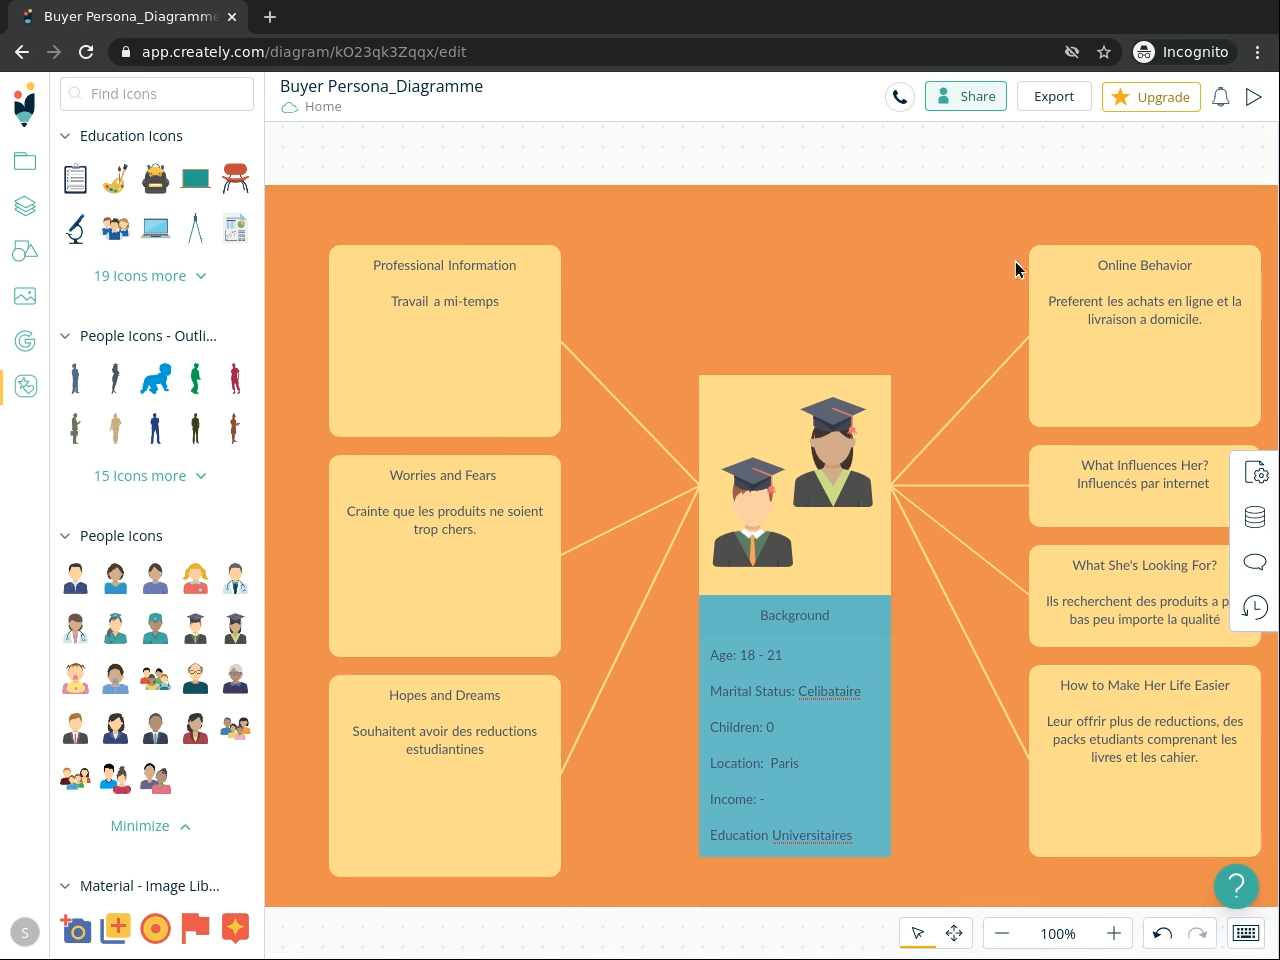Click the Upgrade button
This screenshot has height=960, width=1280.
click(1151, 97)
